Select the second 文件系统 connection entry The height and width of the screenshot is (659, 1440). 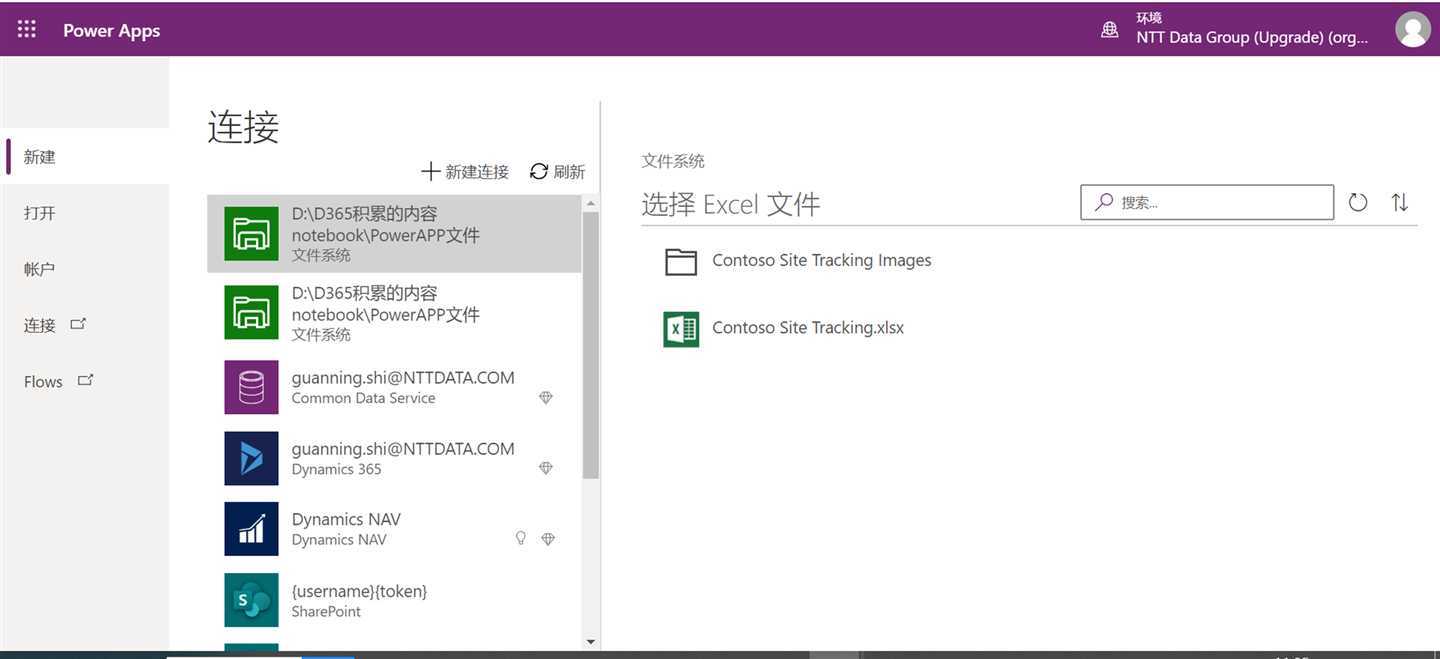pos(394,312)
